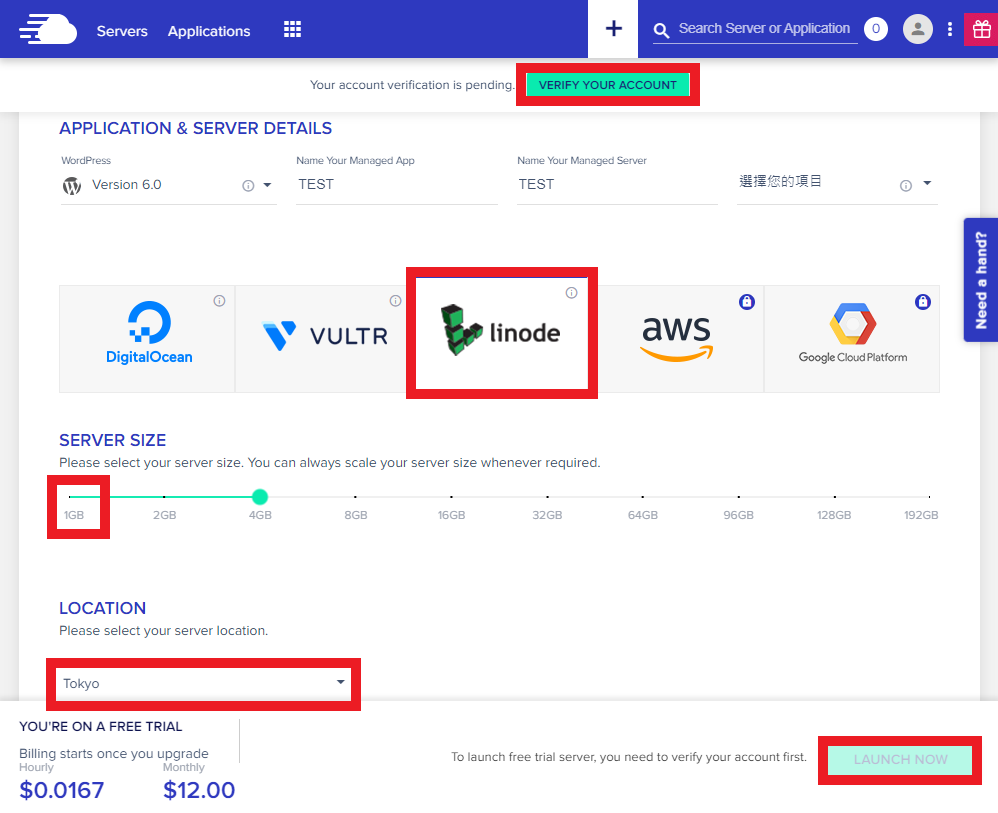Select Google Cloud Platform provider

852,339
